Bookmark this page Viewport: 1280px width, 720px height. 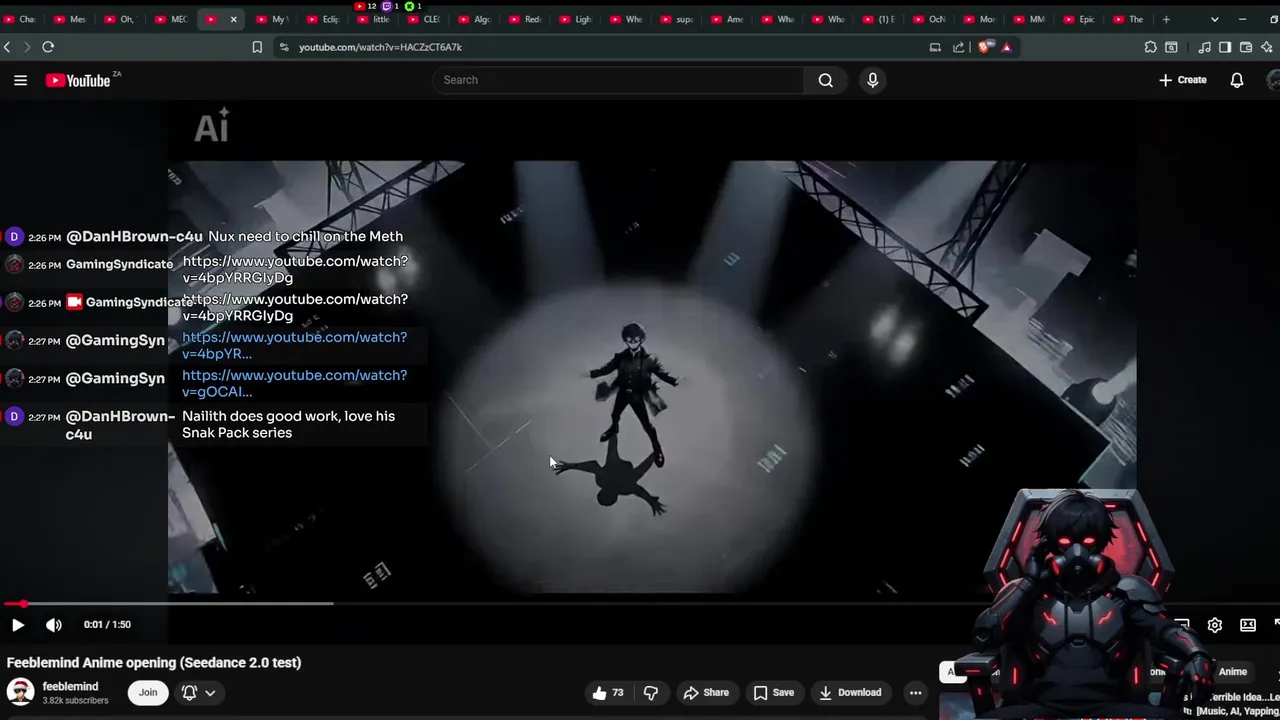(x=257, y=47)
